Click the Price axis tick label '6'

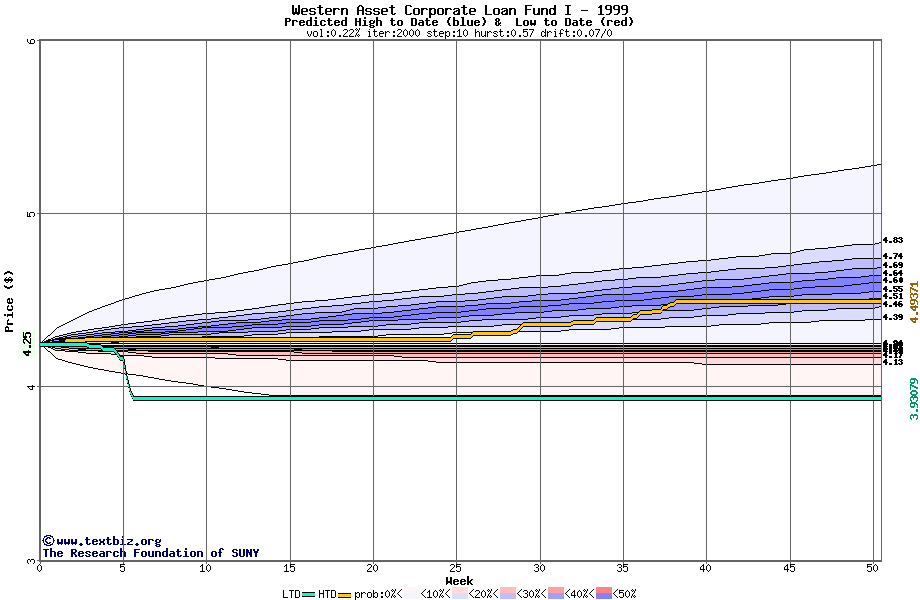[x=32, y=41]
